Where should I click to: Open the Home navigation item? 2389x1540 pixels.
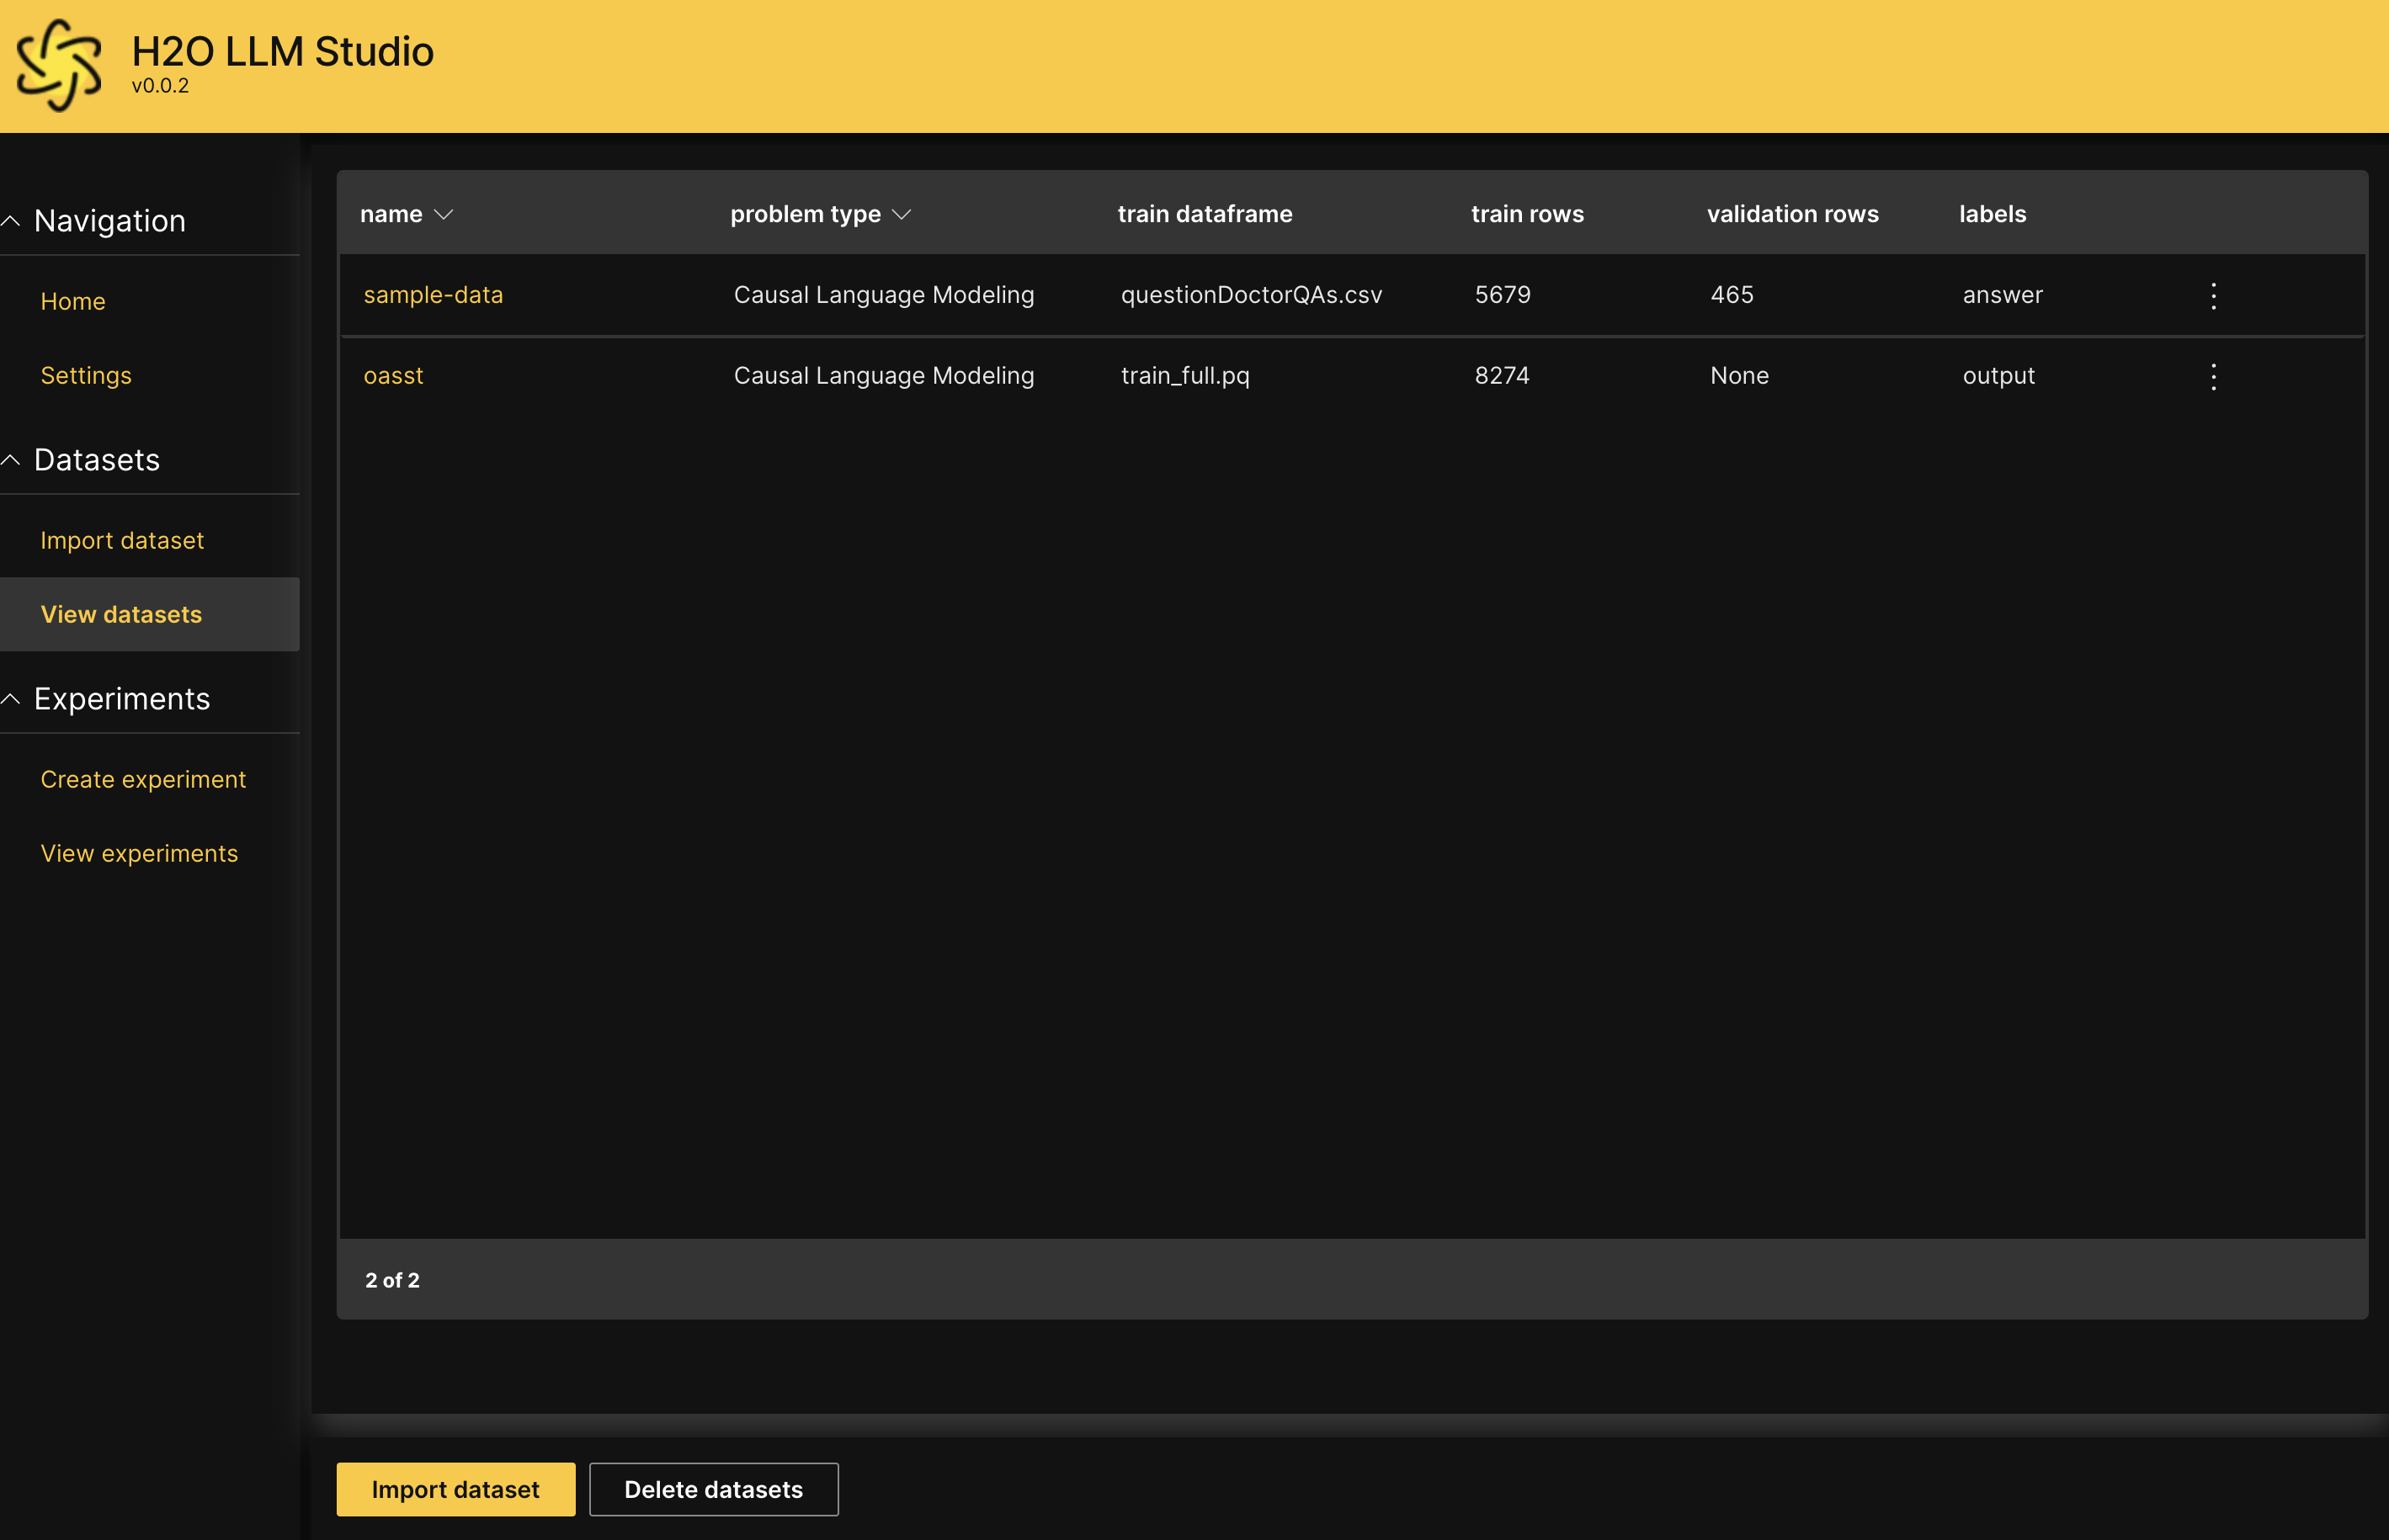[73, 301]
